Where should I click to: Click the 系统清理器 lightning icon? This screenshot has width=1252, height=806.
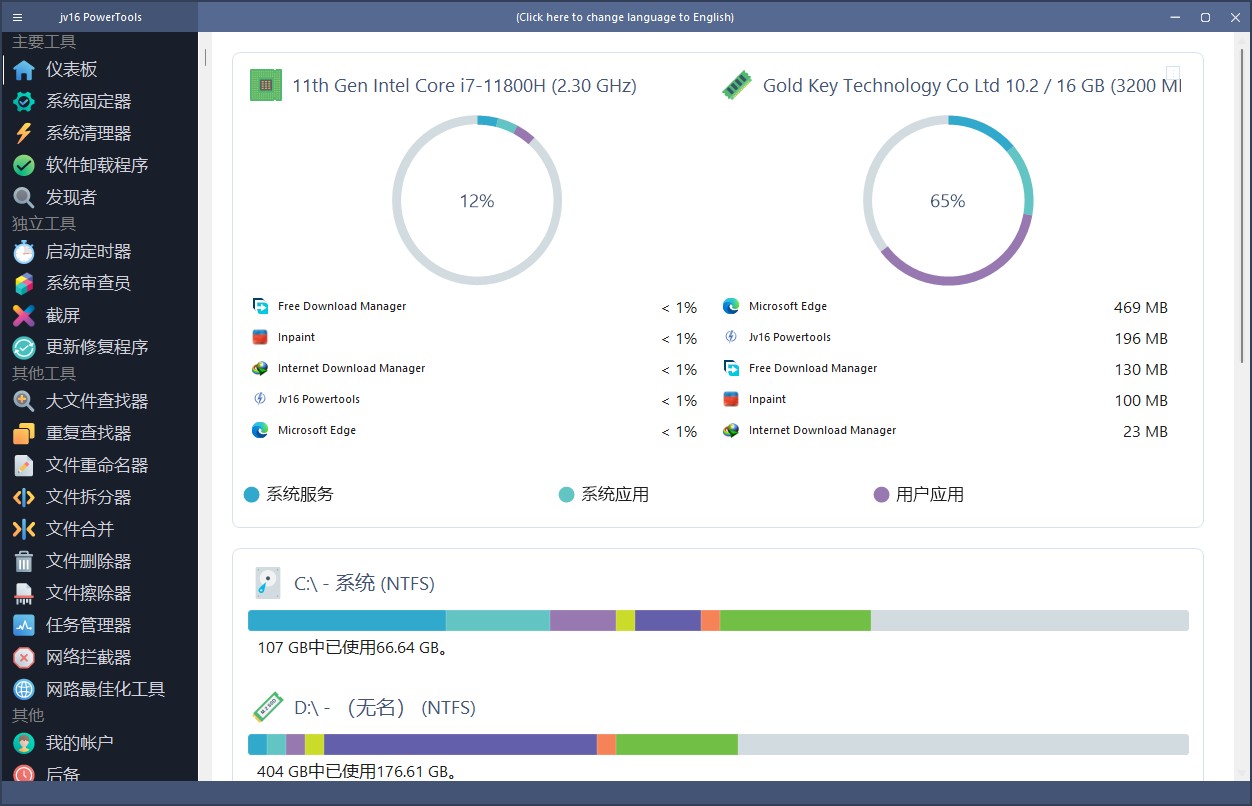coord(24,134)
